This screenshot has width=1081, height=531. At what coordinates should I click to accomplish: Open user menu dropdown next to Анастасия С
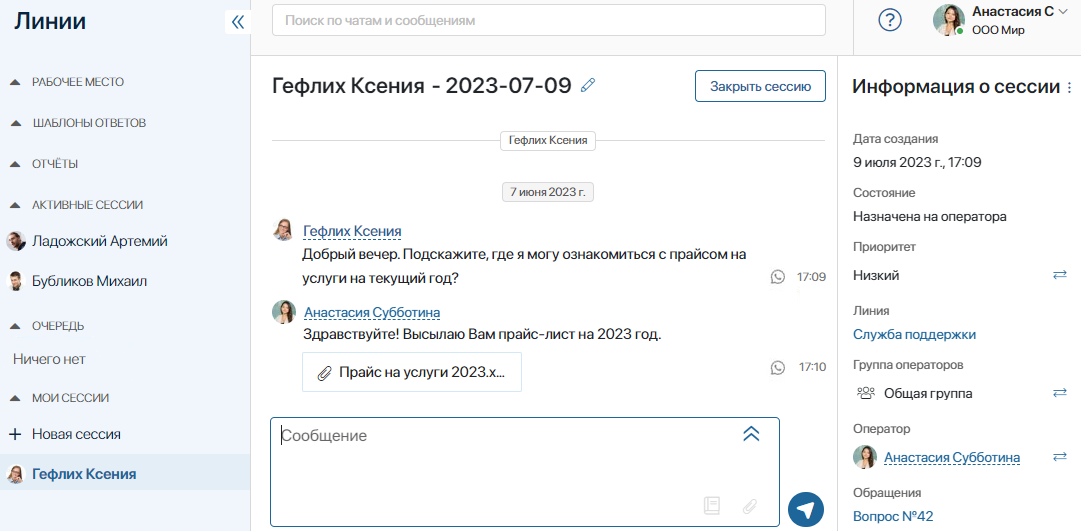pos(1061,12)
